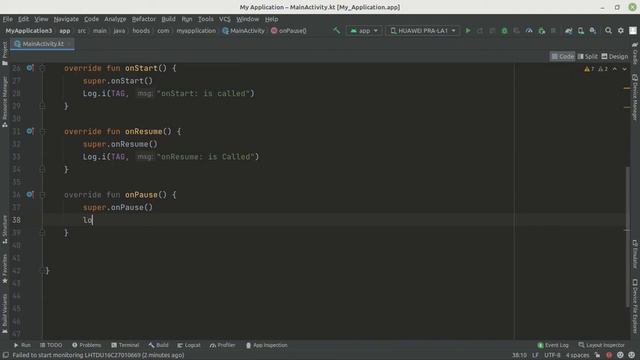Click the Make Project hammer icon
Screen dimensions: 640x360
(x=336, y=31)
